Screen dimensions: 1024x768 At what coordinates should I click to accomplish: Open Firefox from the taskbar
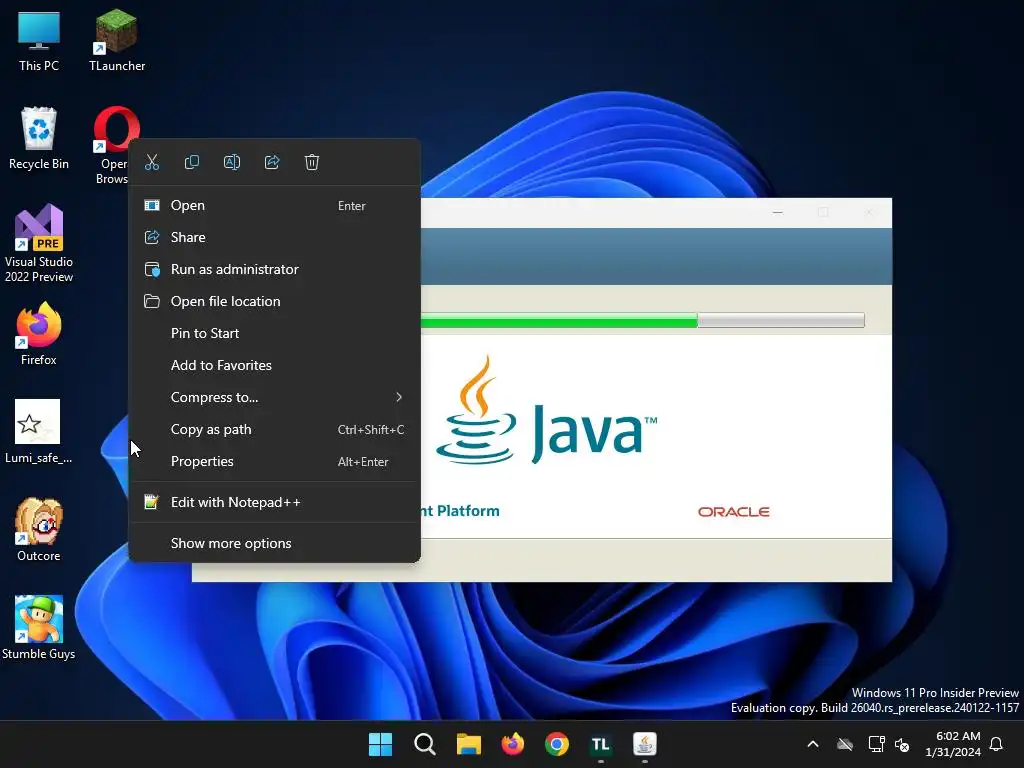[x=513, y=744]
